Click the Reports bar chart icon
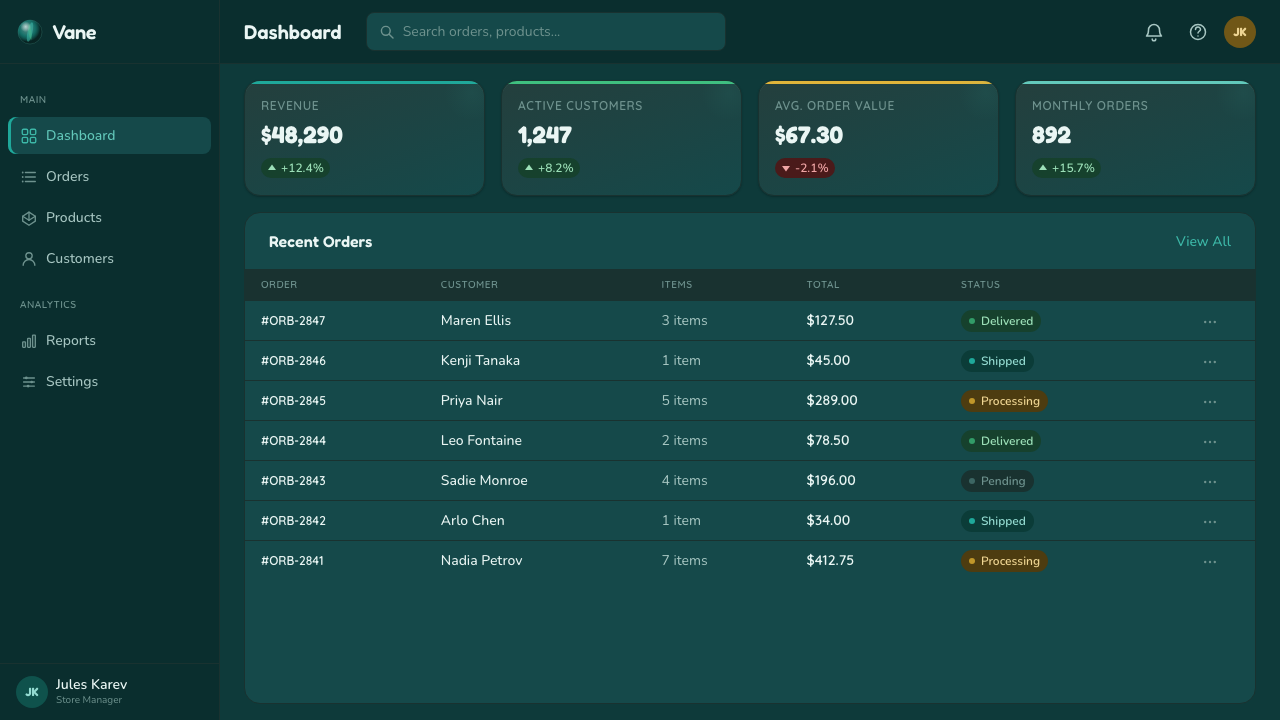1280x720 pixels. coord(29,341)
